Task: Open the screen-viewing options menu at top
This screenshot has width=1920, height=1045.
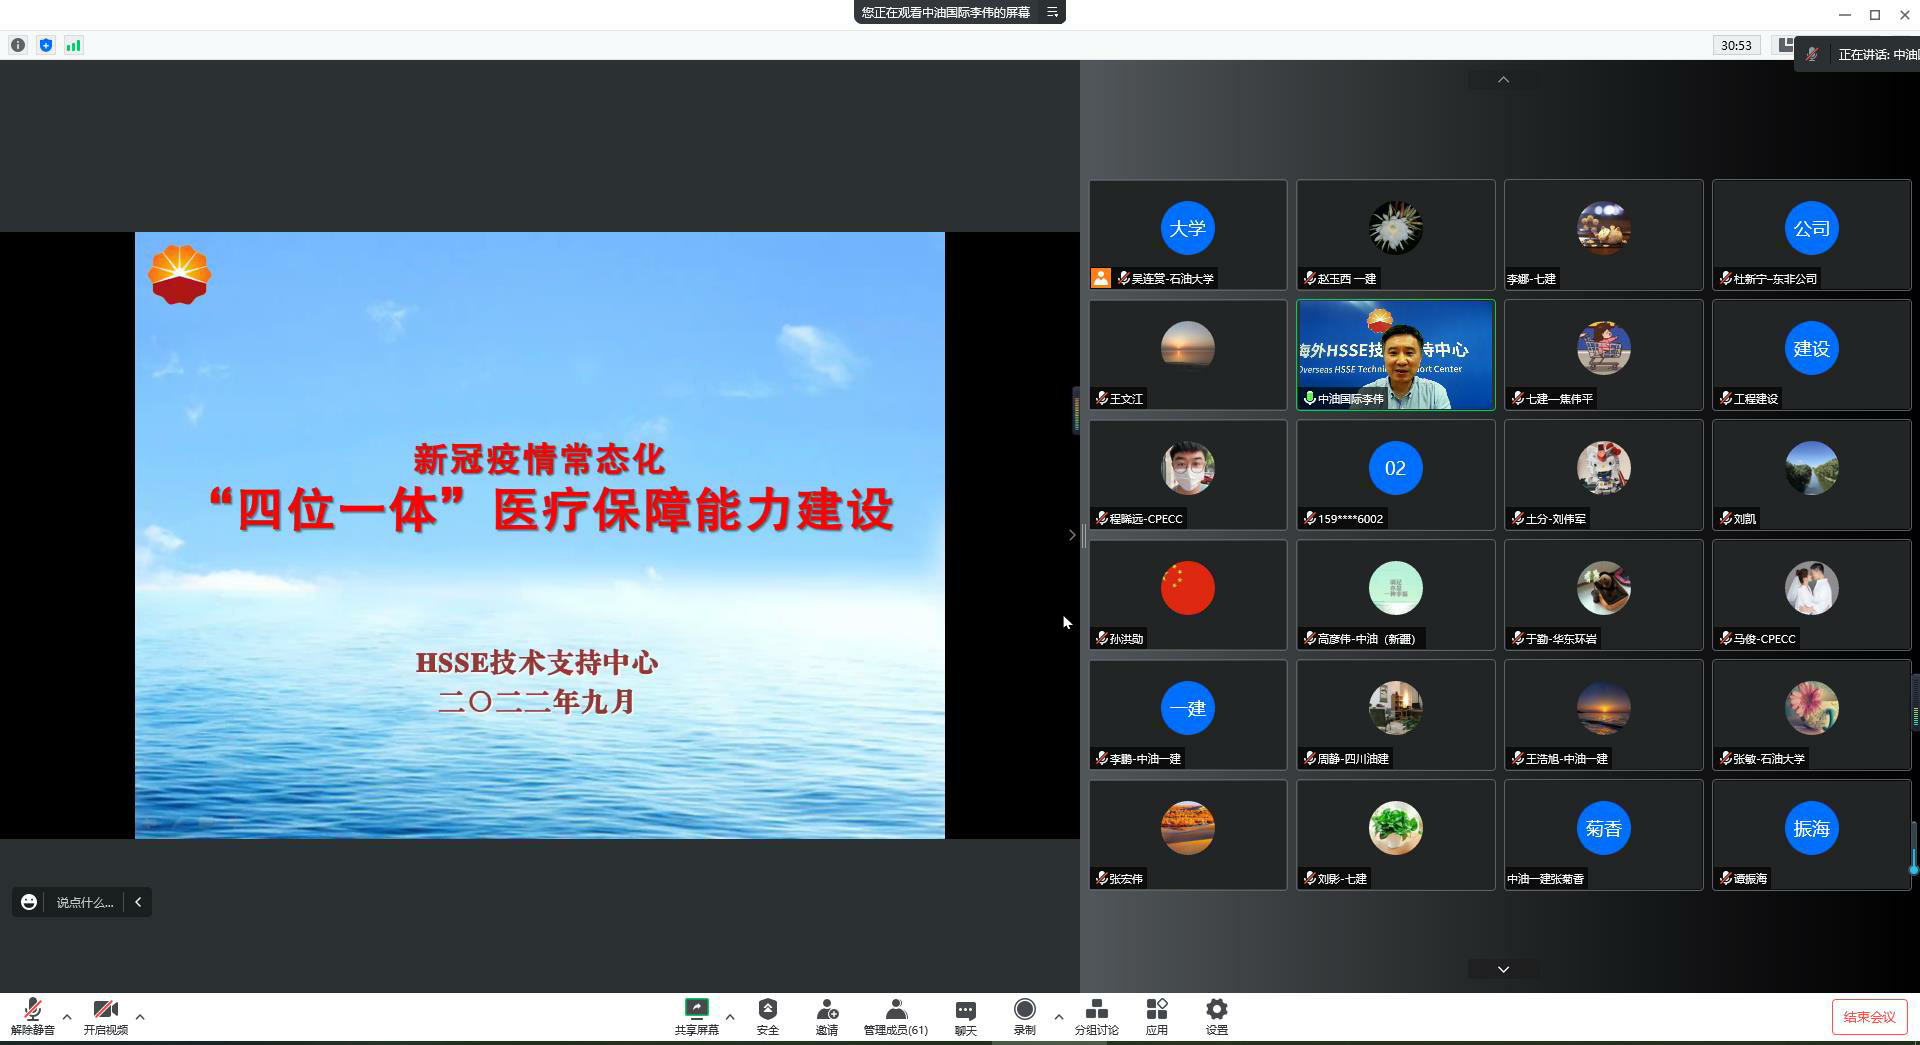Action: pos(1052,13)
